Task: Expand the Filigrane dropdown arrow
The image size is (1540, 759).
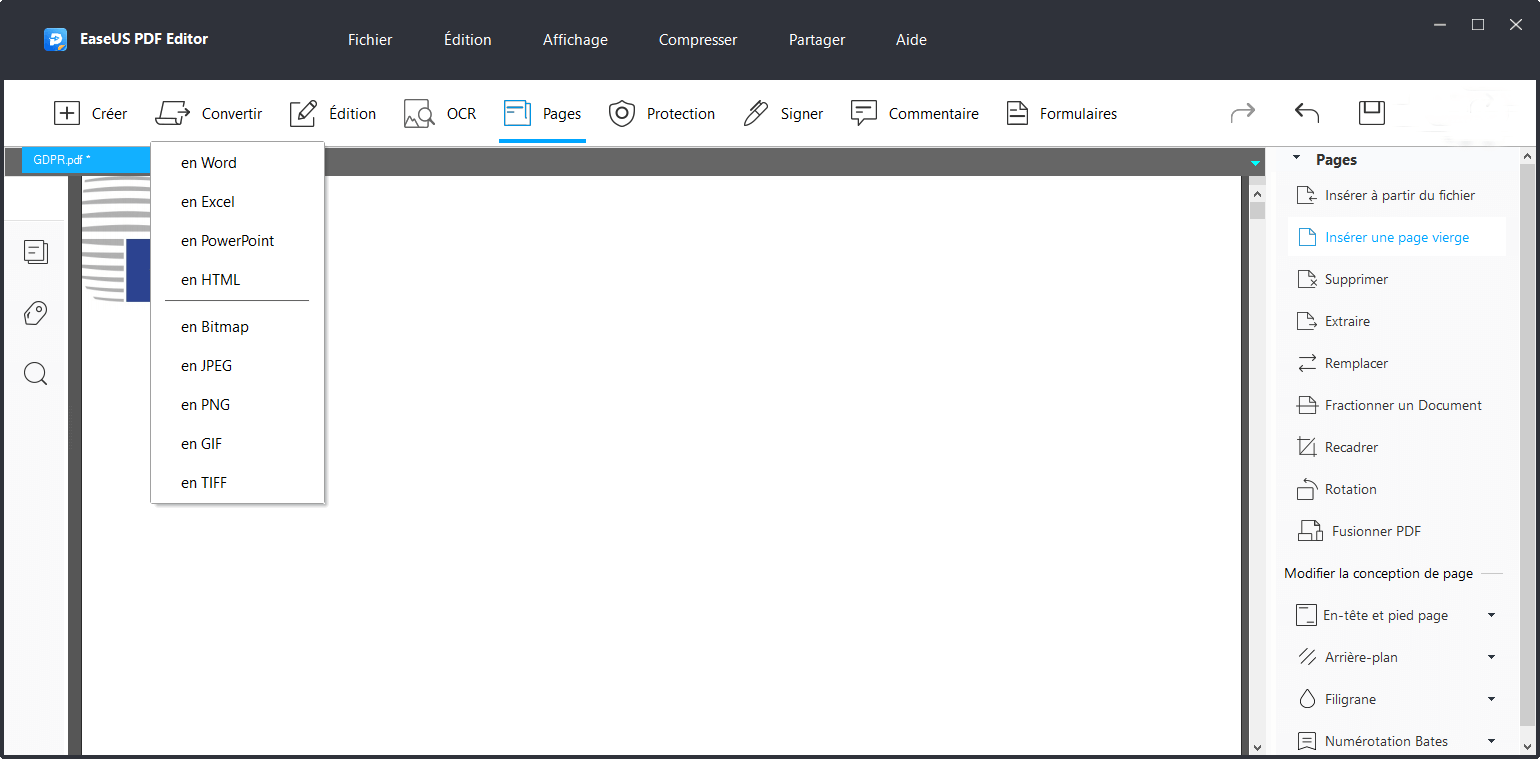Action: click(x=1491, y=699)
